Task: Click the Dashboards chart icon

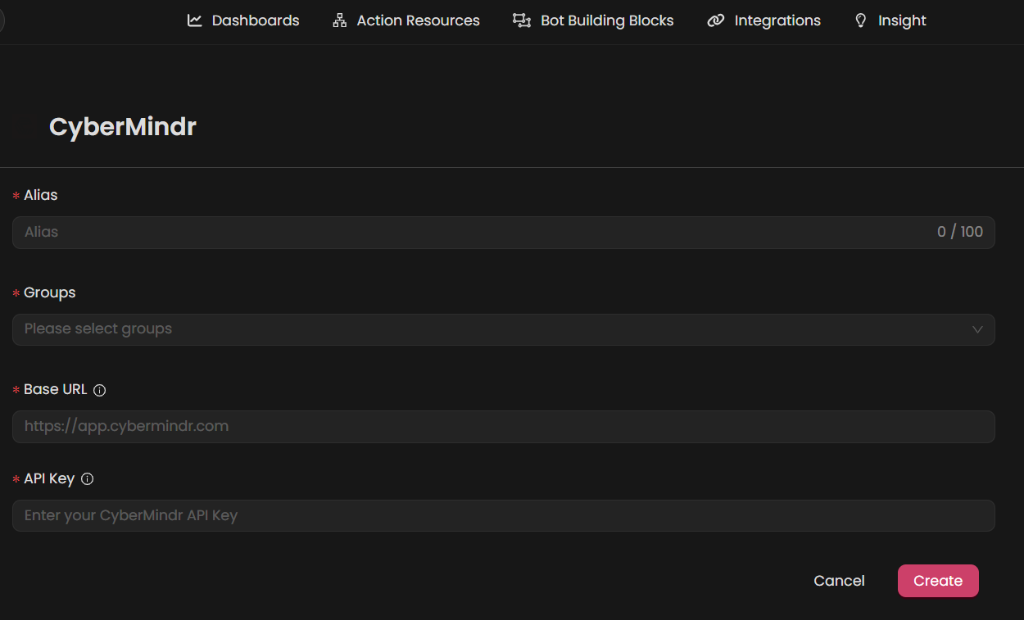Action: coord(195,20)
